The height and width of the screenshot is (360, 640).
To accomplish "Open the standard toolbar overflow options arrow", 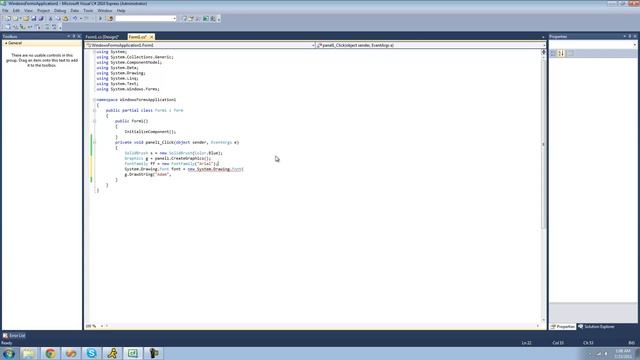I will coord(219,19).
